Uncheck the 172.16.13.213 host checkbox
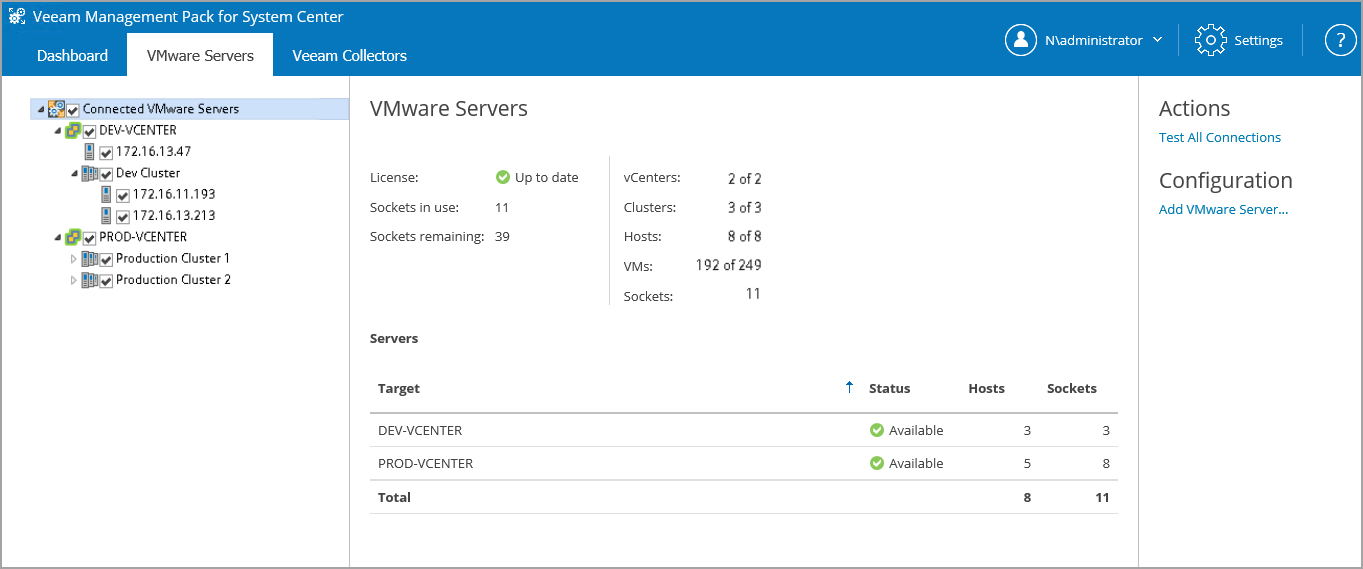This screenshot has height=569, width=1363. 123,217
